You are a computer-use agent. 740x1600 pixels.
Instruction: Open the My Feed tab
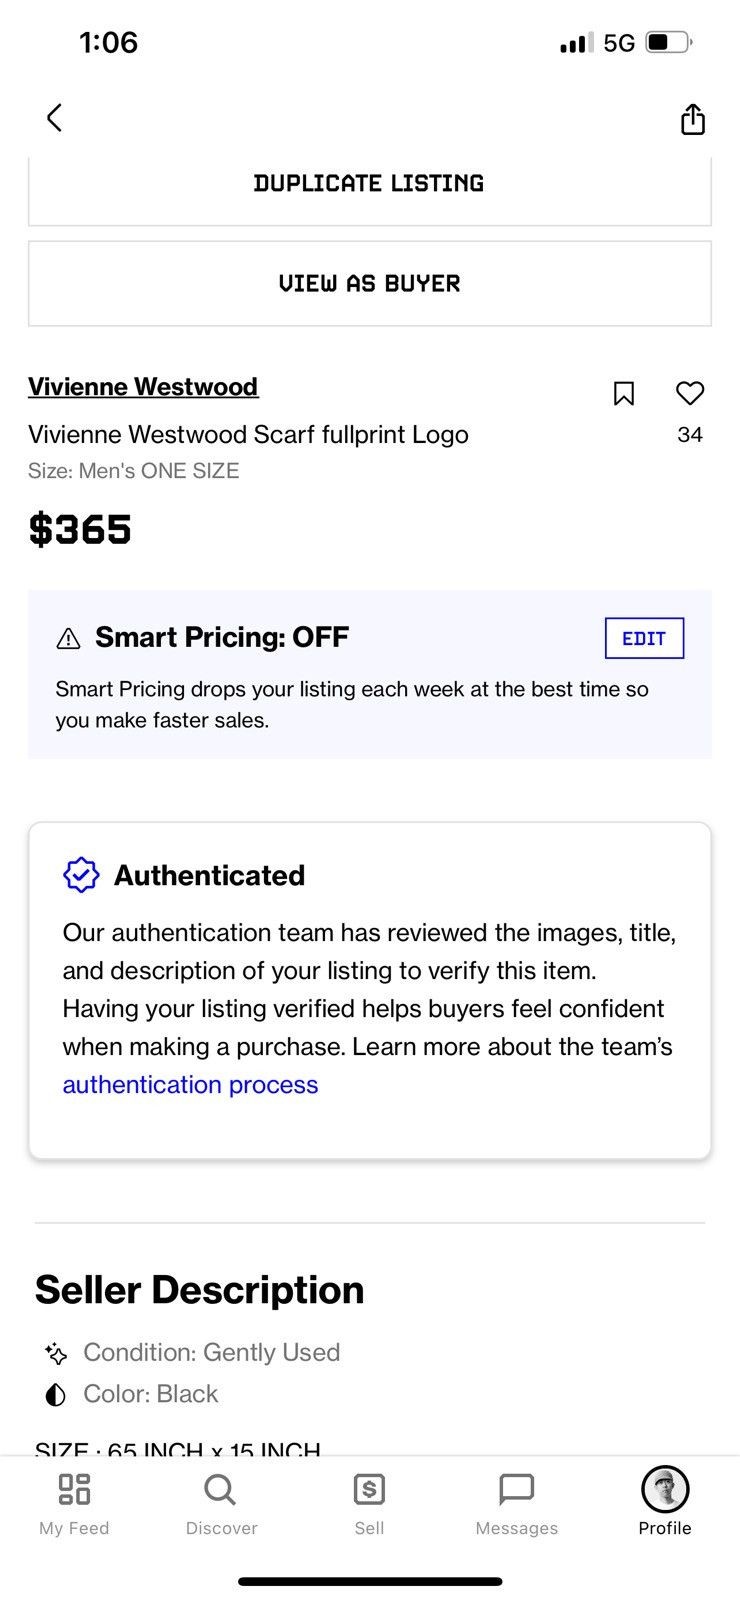(74, 1504)
